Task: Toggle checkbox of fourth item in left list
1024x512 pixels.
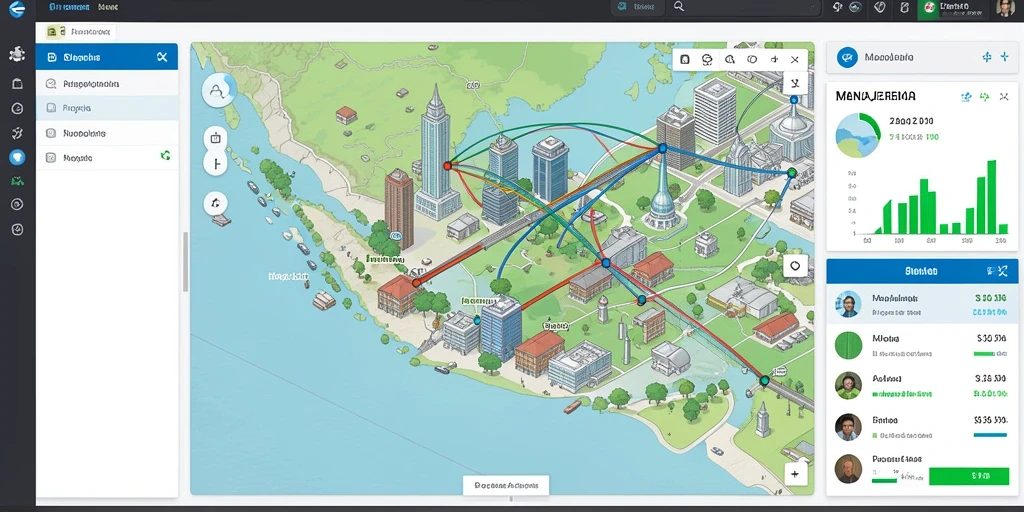Action: click(50, 157)
